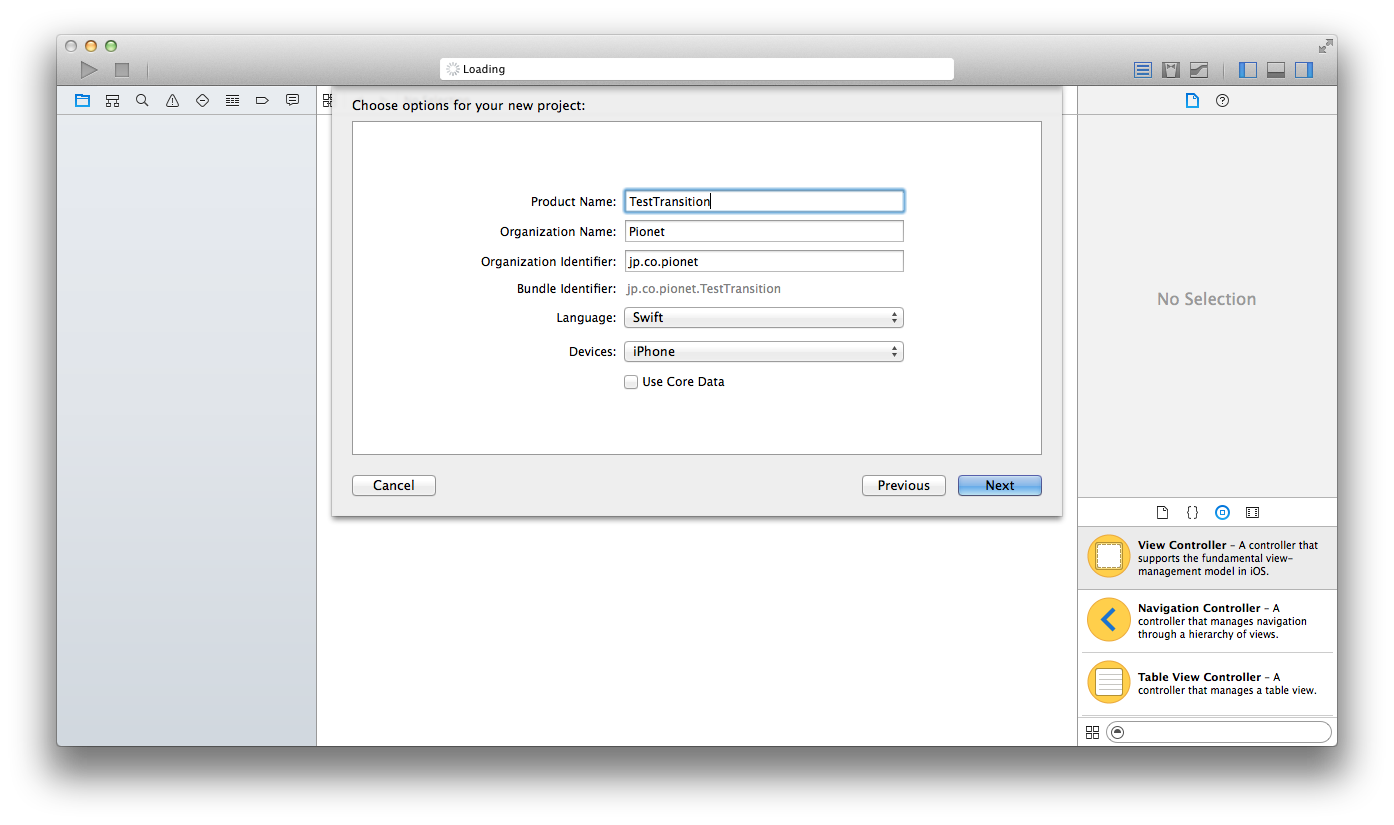Screen dimensions: 1394x825
Task: Open the Test navigator diamond icon
Action: point(202,100)
